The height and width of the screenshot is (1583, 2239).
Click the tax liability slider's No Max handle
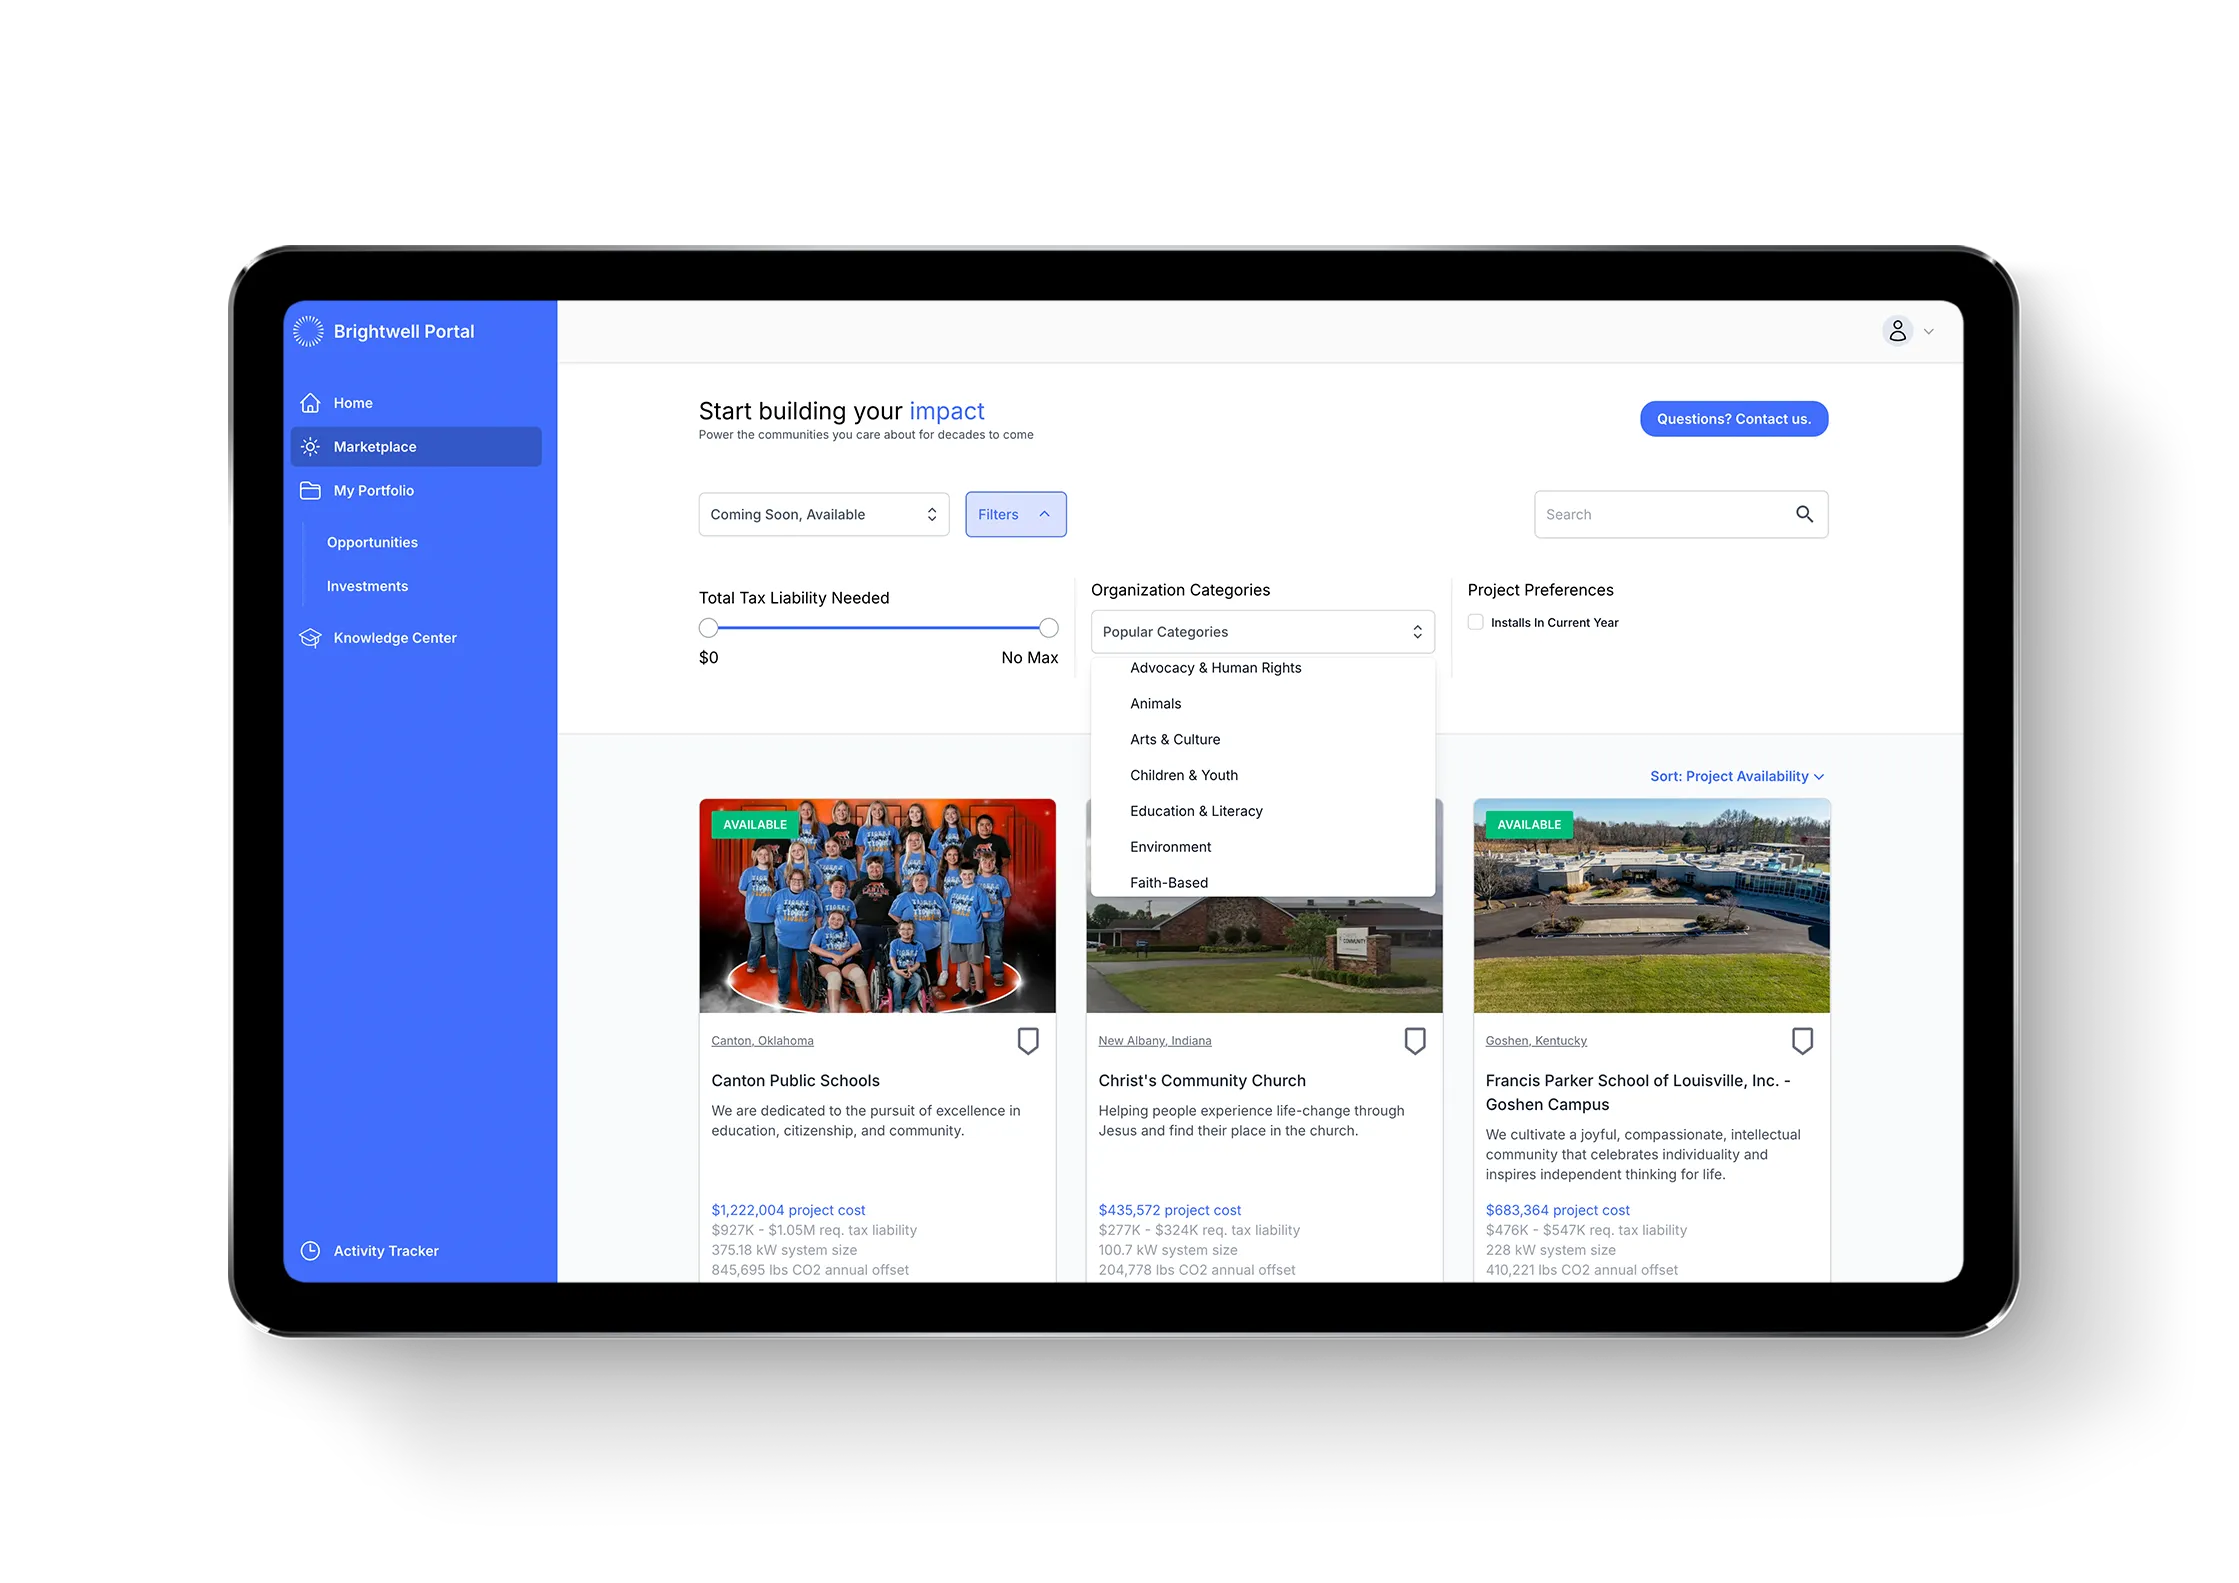[1048, 628]
